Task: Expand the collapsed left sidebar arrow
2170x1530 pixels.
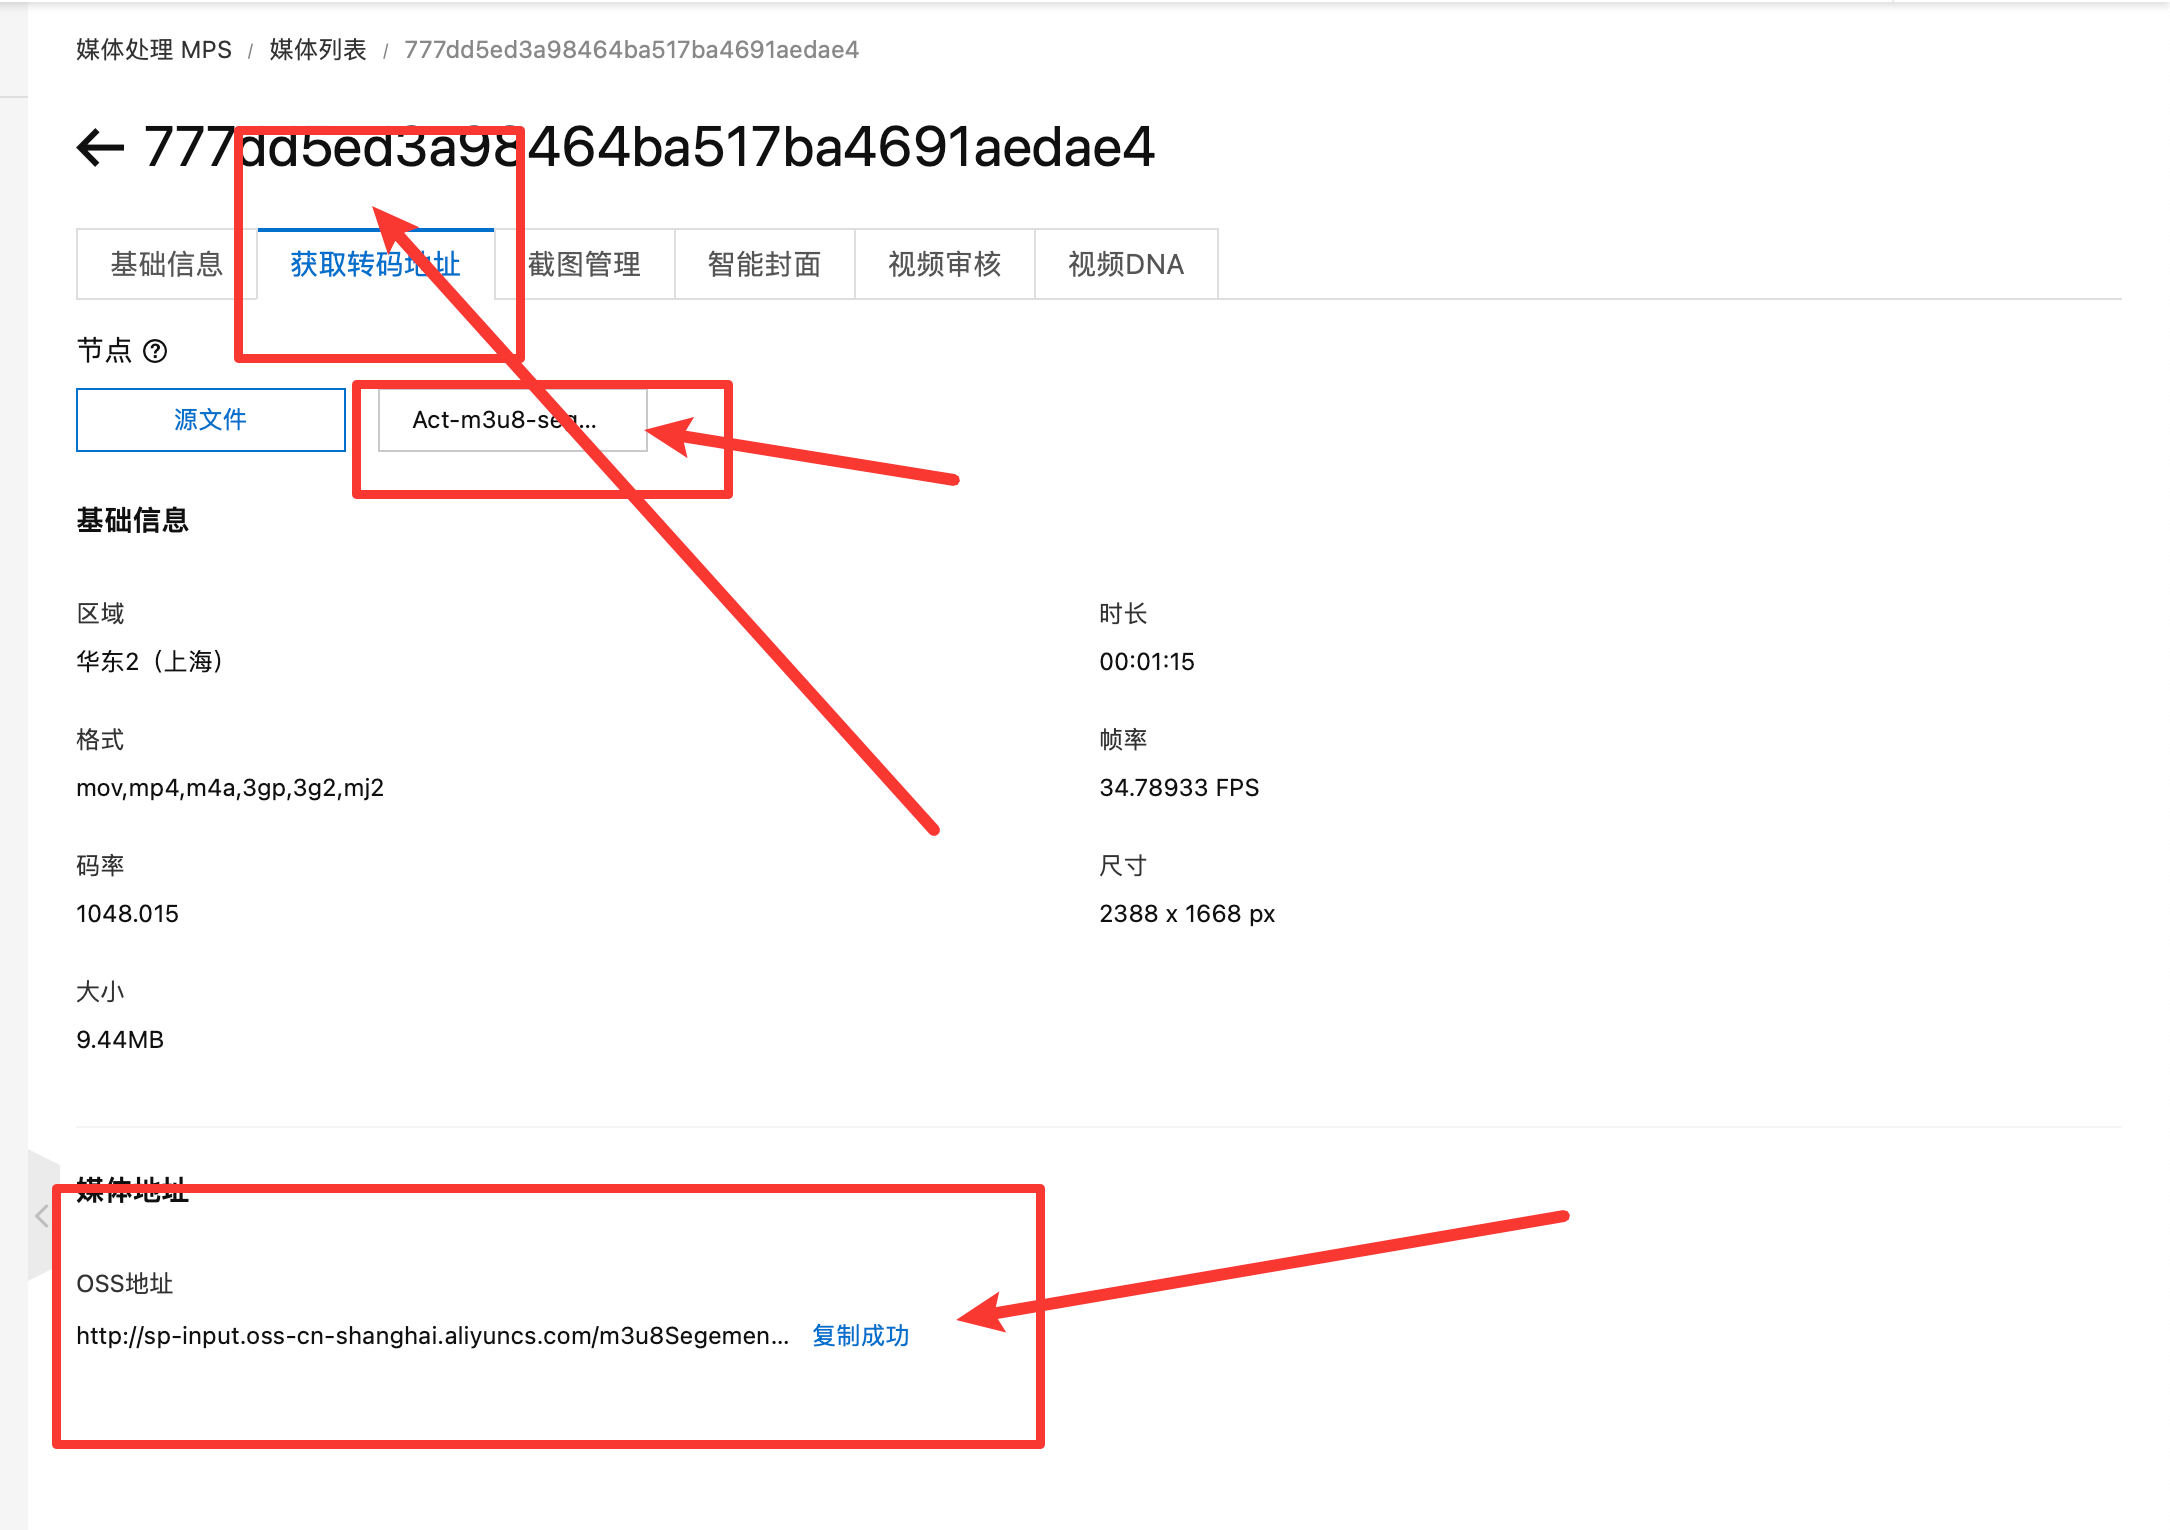Action: [41, 1216]
